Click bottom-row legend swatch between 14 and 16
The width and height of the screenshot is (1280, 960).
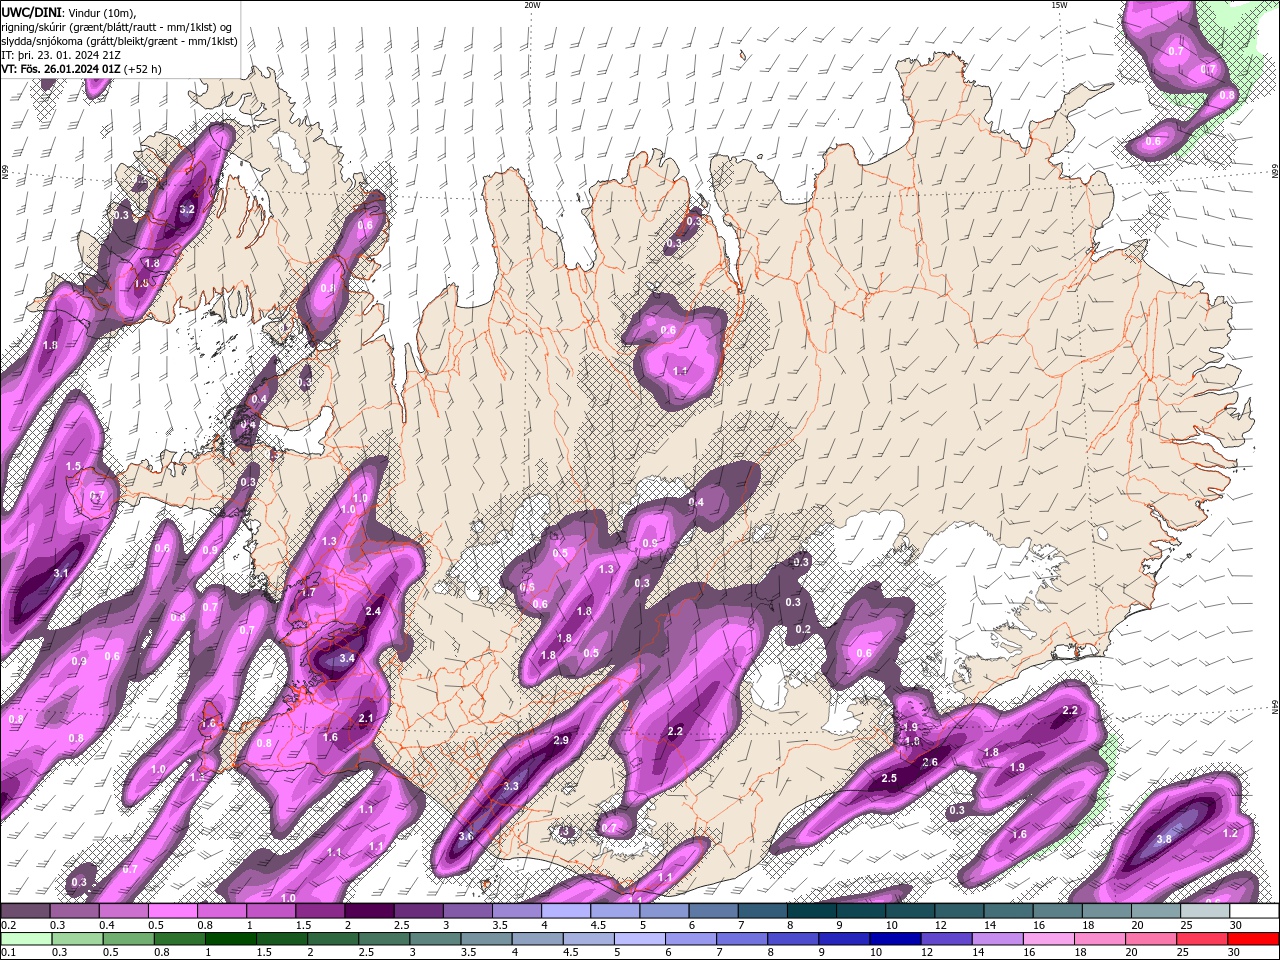pyautogui.click(x=998, y=939)
